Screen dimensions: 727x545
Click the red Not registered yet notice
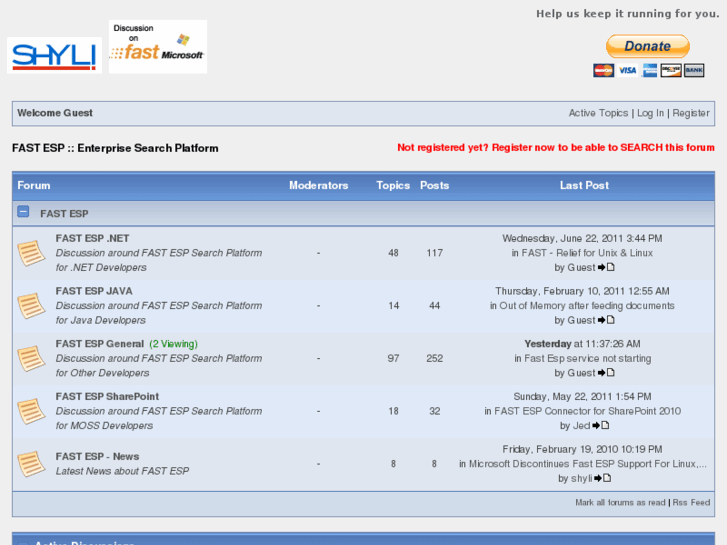(x=556, y=147)
